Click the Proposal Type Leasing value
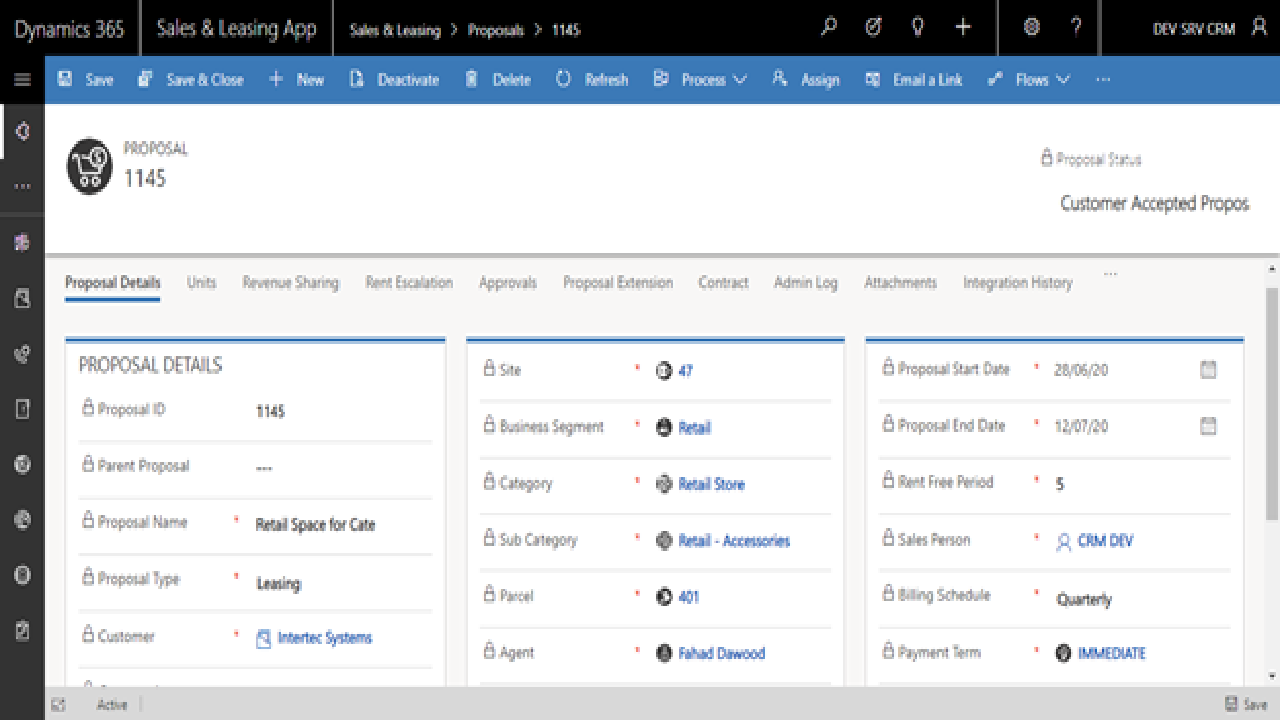 (278, 584)
